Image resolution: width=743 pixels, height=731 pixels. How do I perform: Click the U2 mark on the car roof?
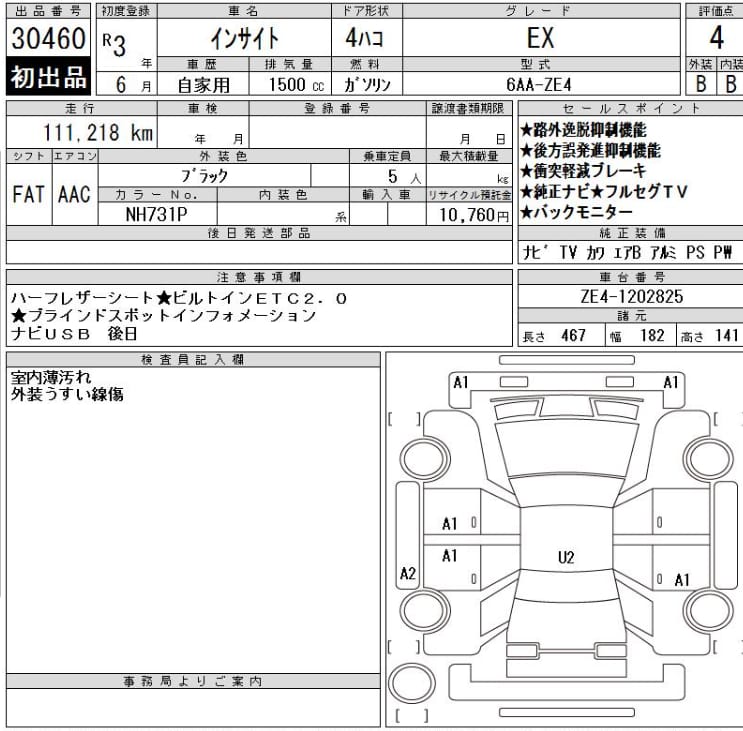pos(566,558)
